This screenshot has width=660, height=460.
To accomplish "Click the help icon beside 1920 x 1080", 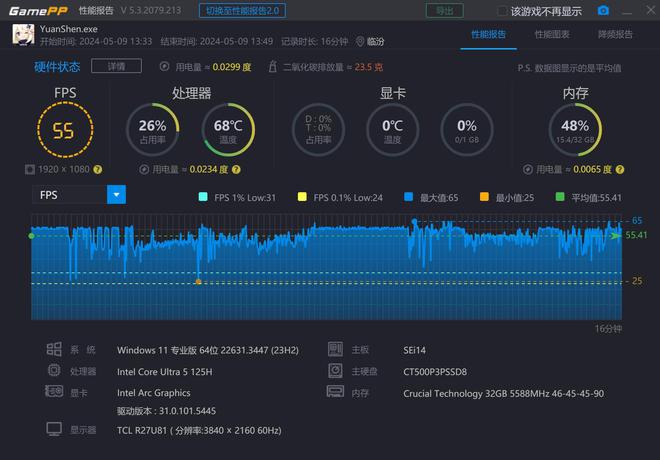I will [98, 169].
